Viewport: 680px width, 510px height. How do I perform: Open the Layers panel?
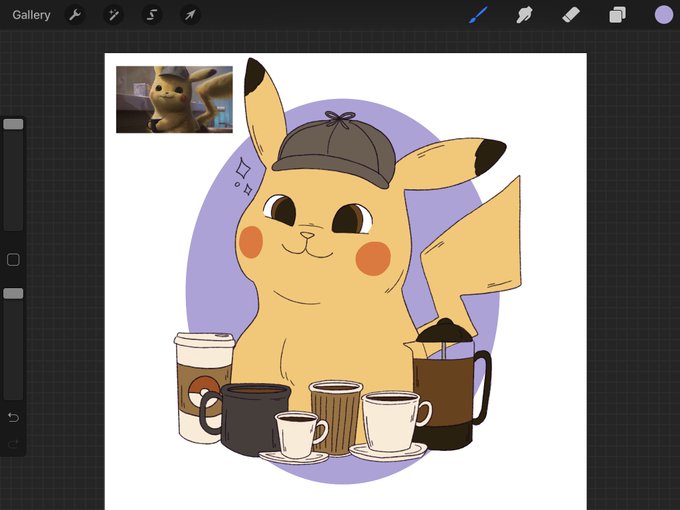pyautogui.click(x=617, y=15)
